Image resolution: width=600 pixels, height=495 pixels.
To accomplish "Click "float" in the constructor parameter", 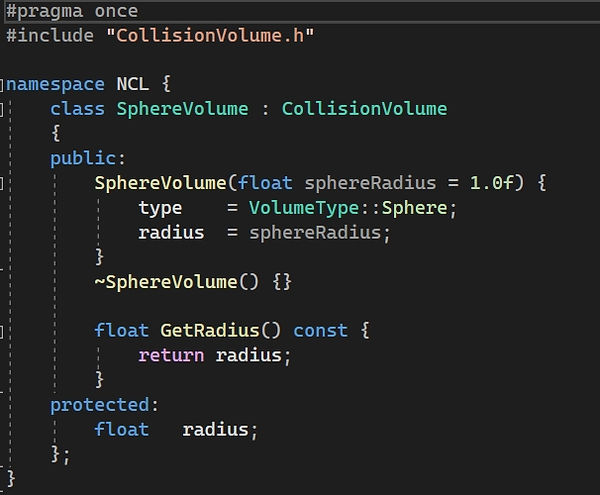I will click(x=265, y=183).
